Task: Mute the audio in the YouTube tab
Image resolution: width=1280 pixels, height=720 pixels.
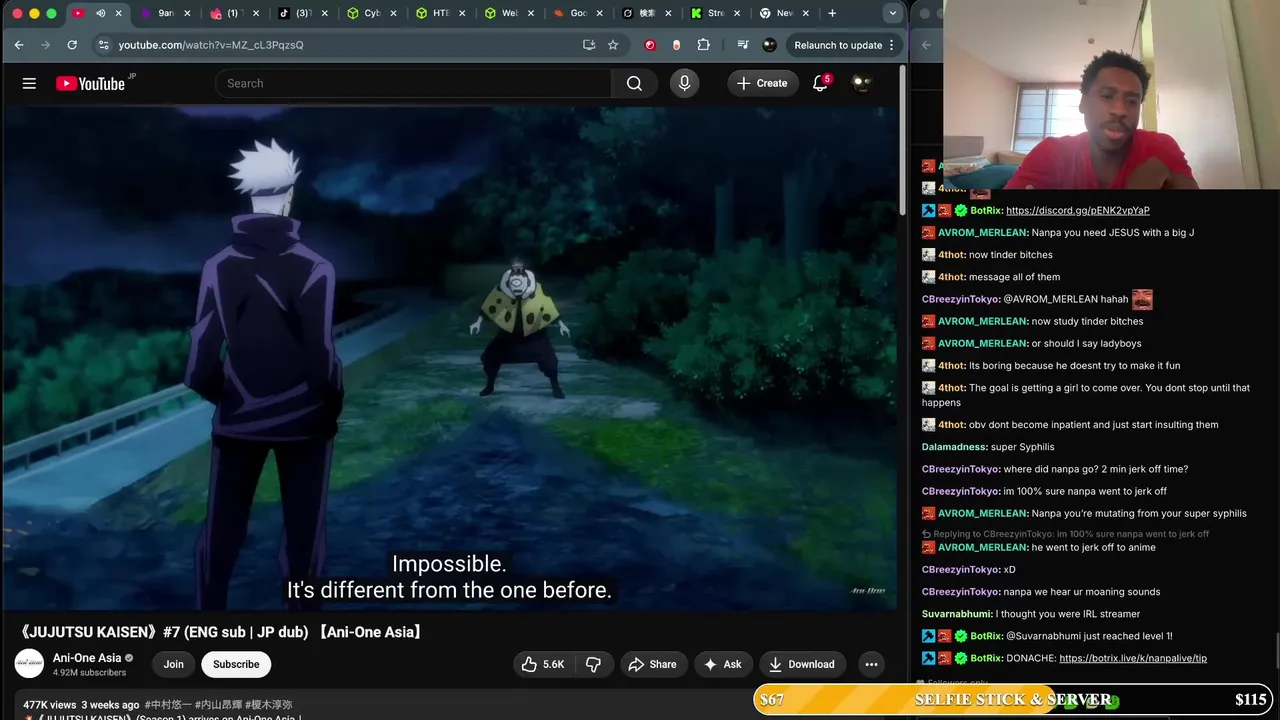Action: 100,13
